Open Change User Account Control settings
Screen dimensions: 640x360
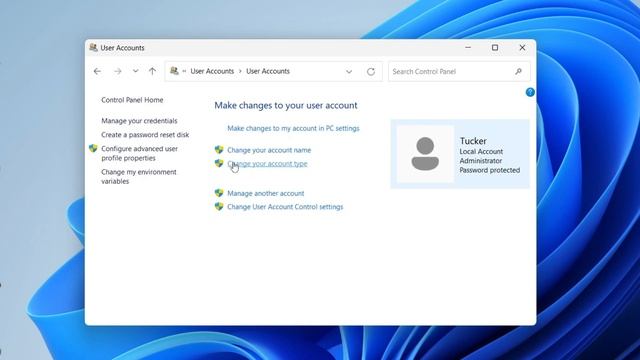coord(285,207)
